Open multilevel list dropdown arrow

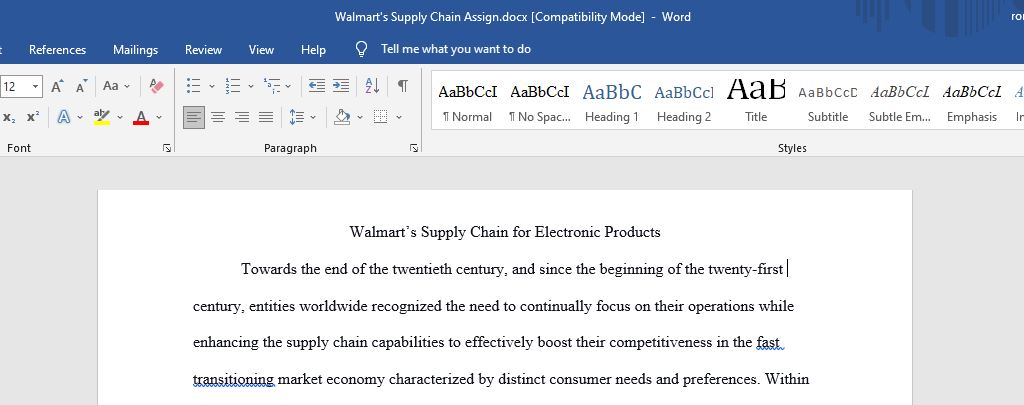(289, 86)
